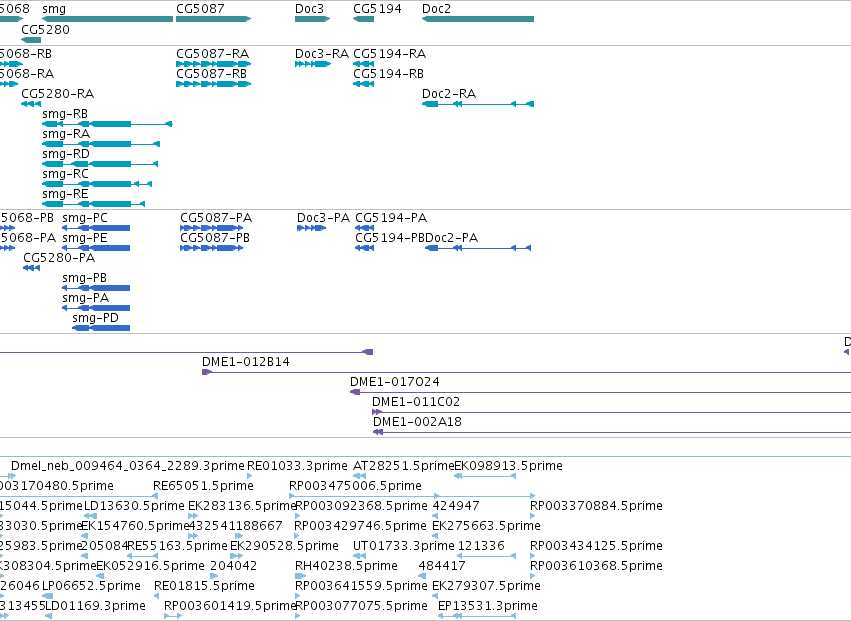Open the CG5280-RA transcript label
Image resolution: width=851 pixels, height=621 pixels.
coord(58,93)
